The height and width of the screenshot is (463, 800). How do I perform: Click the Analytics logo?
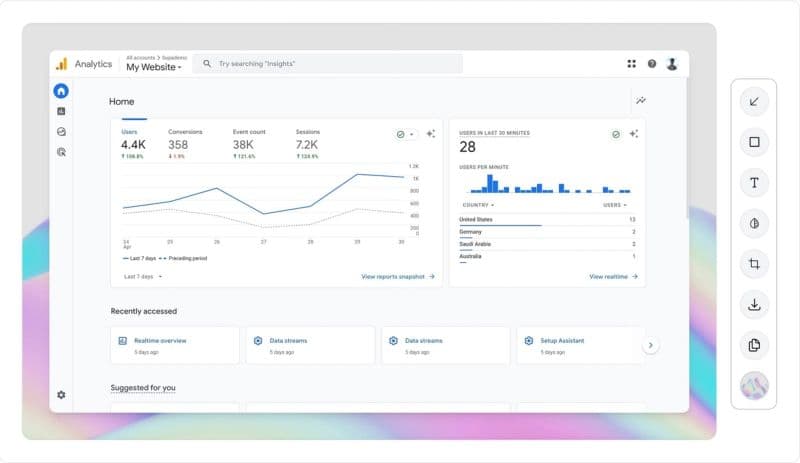[61, 64]
